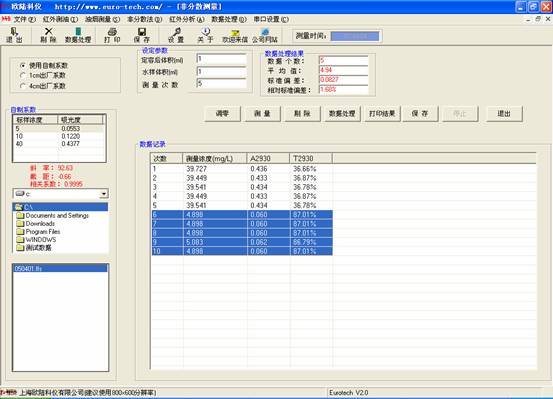
Task: Click the 标样浓度 column header
Action: coord(35,120)
